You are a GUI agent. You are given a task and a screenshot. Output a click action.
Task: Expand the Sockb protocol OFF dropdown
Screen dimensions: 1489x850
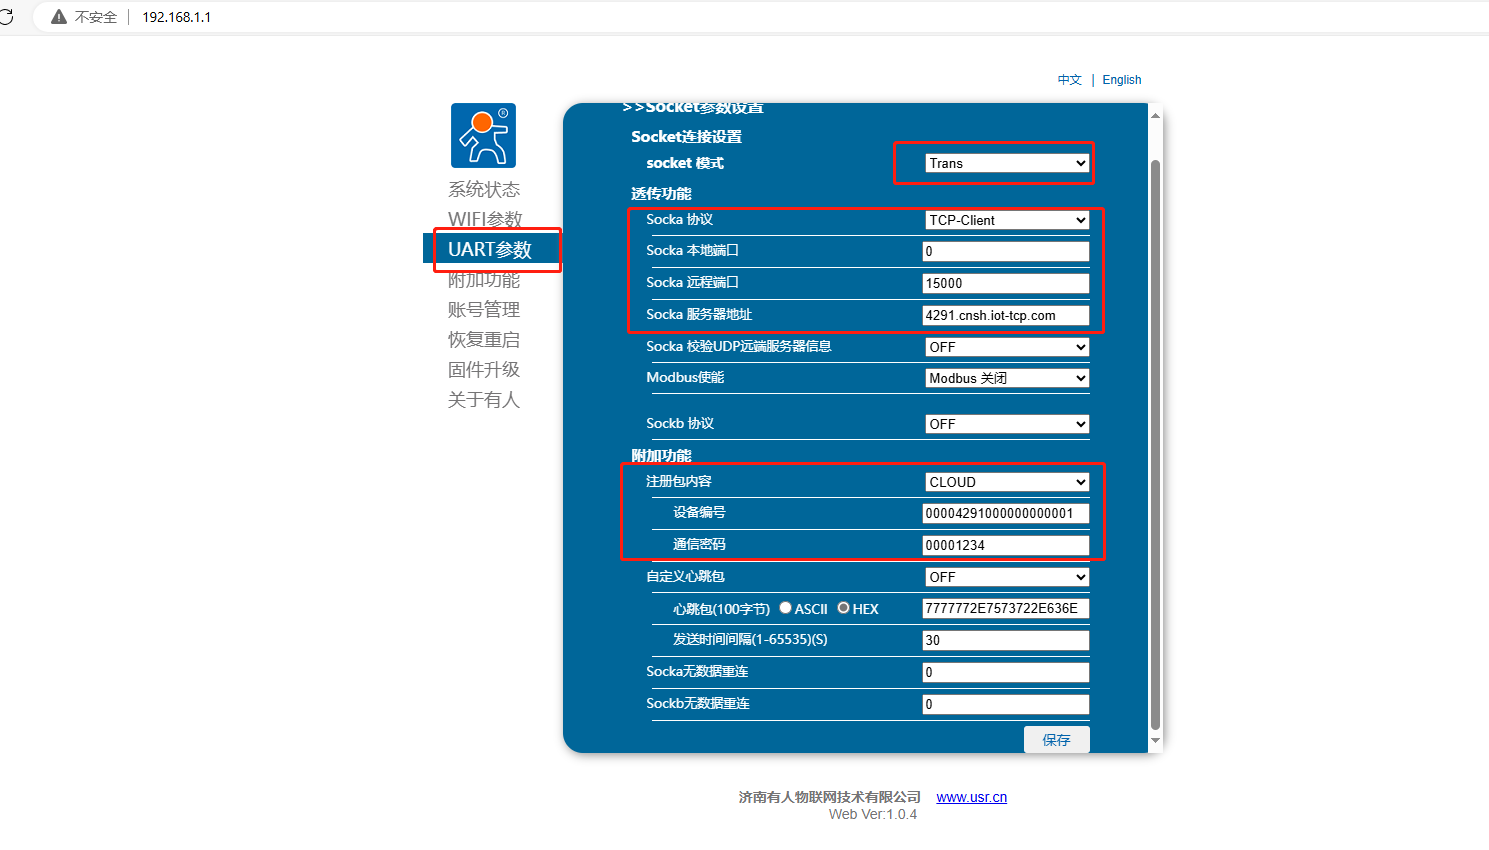pyautogui.click(x=1006, y=424)
